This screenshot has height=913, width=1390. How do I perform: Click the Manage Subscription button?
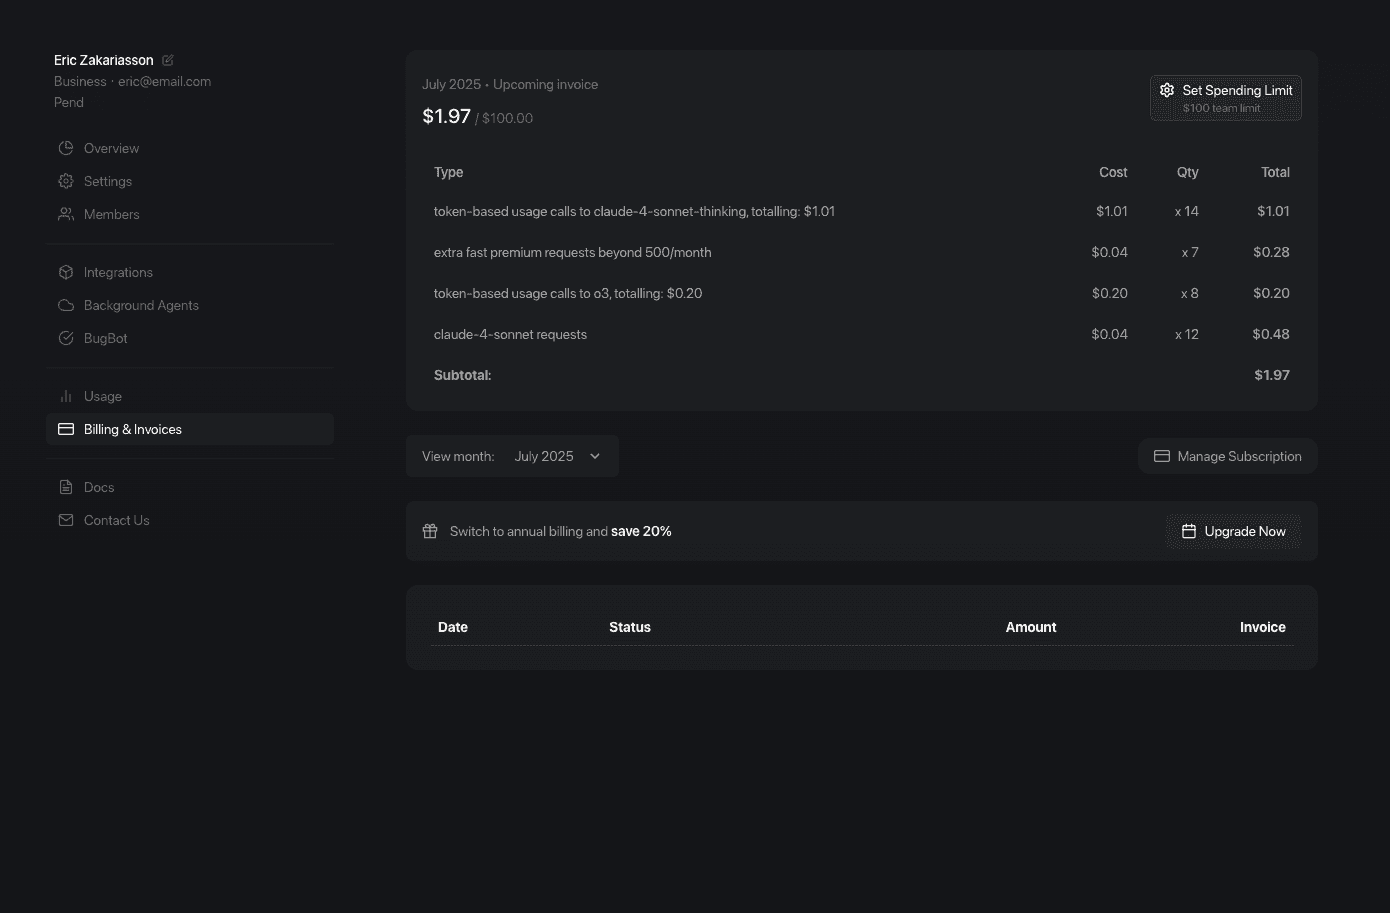click(1228, 455)
